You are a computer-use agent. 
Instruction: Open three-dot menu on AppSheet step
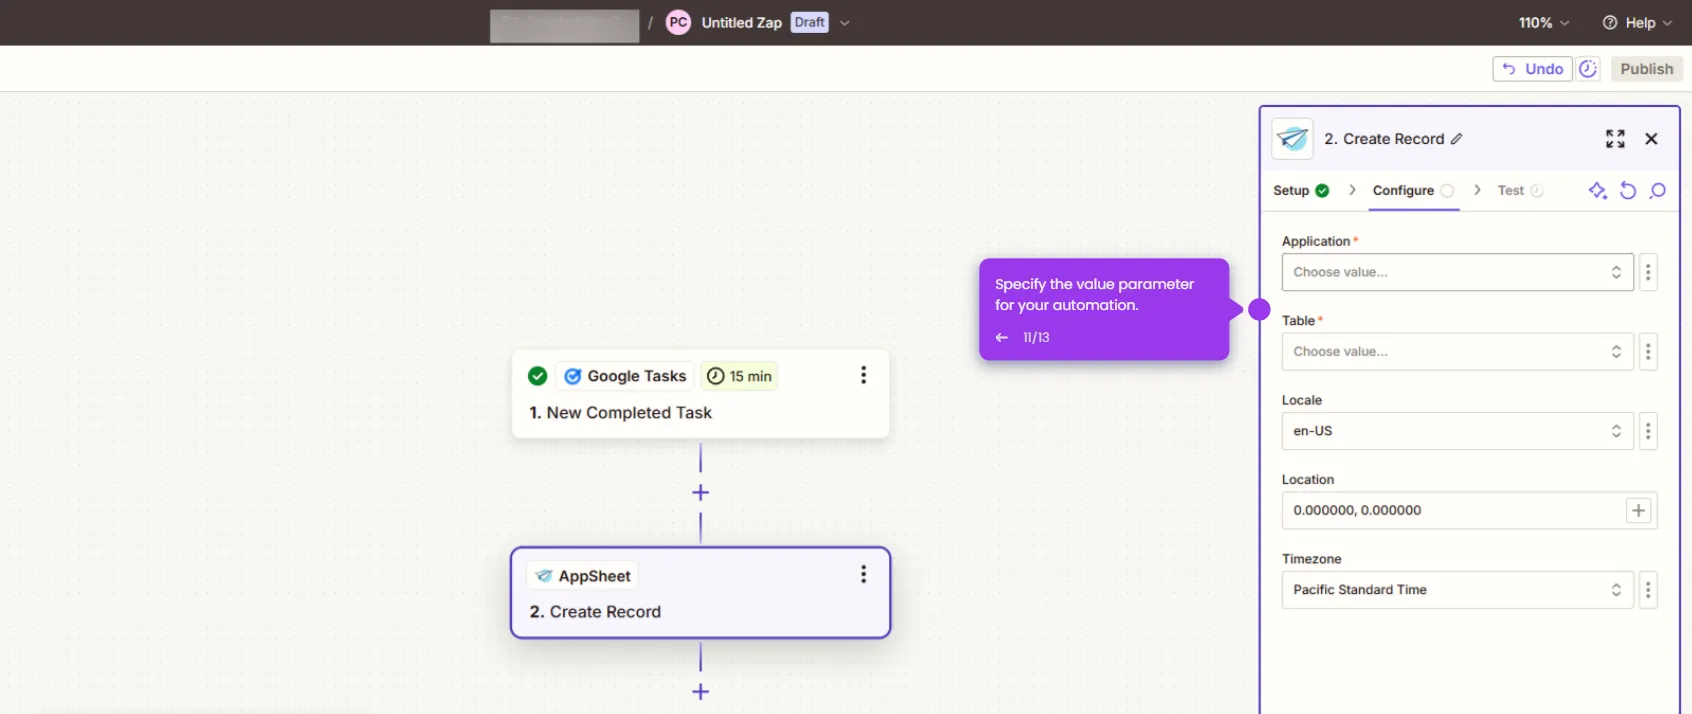[x=863, y=574]
